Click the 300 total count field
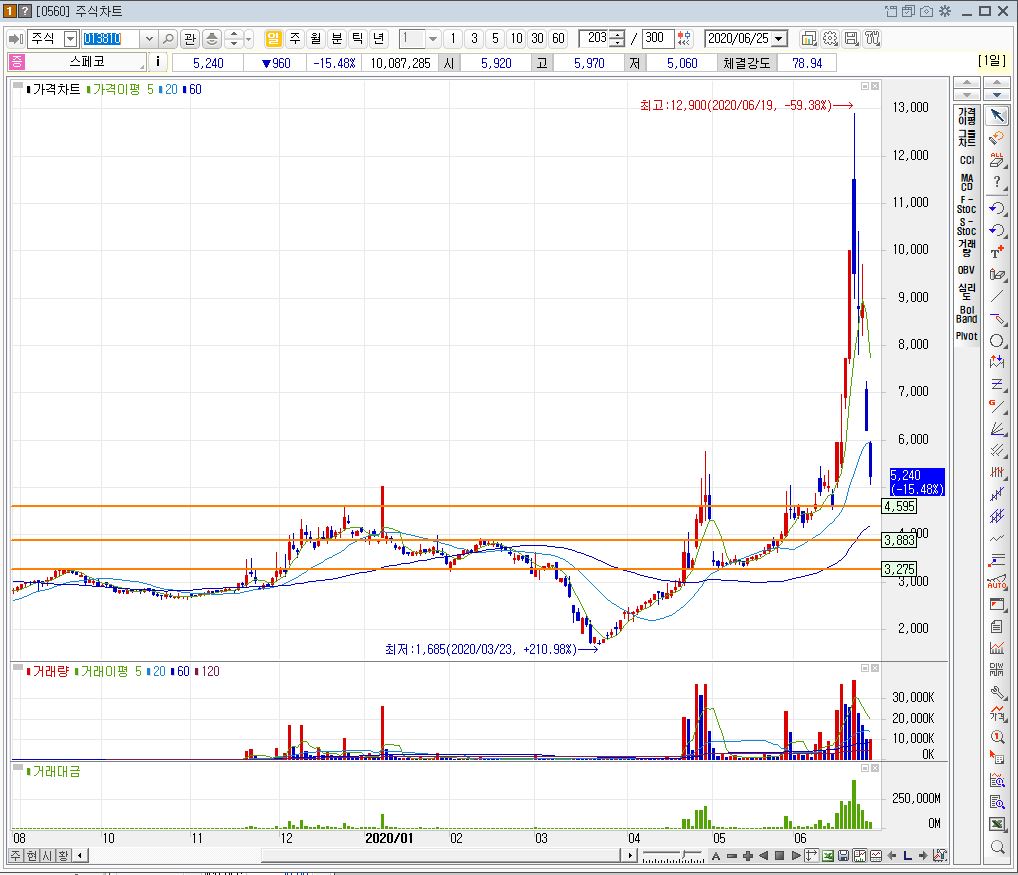1018x875 pixels. click(657, 39)
